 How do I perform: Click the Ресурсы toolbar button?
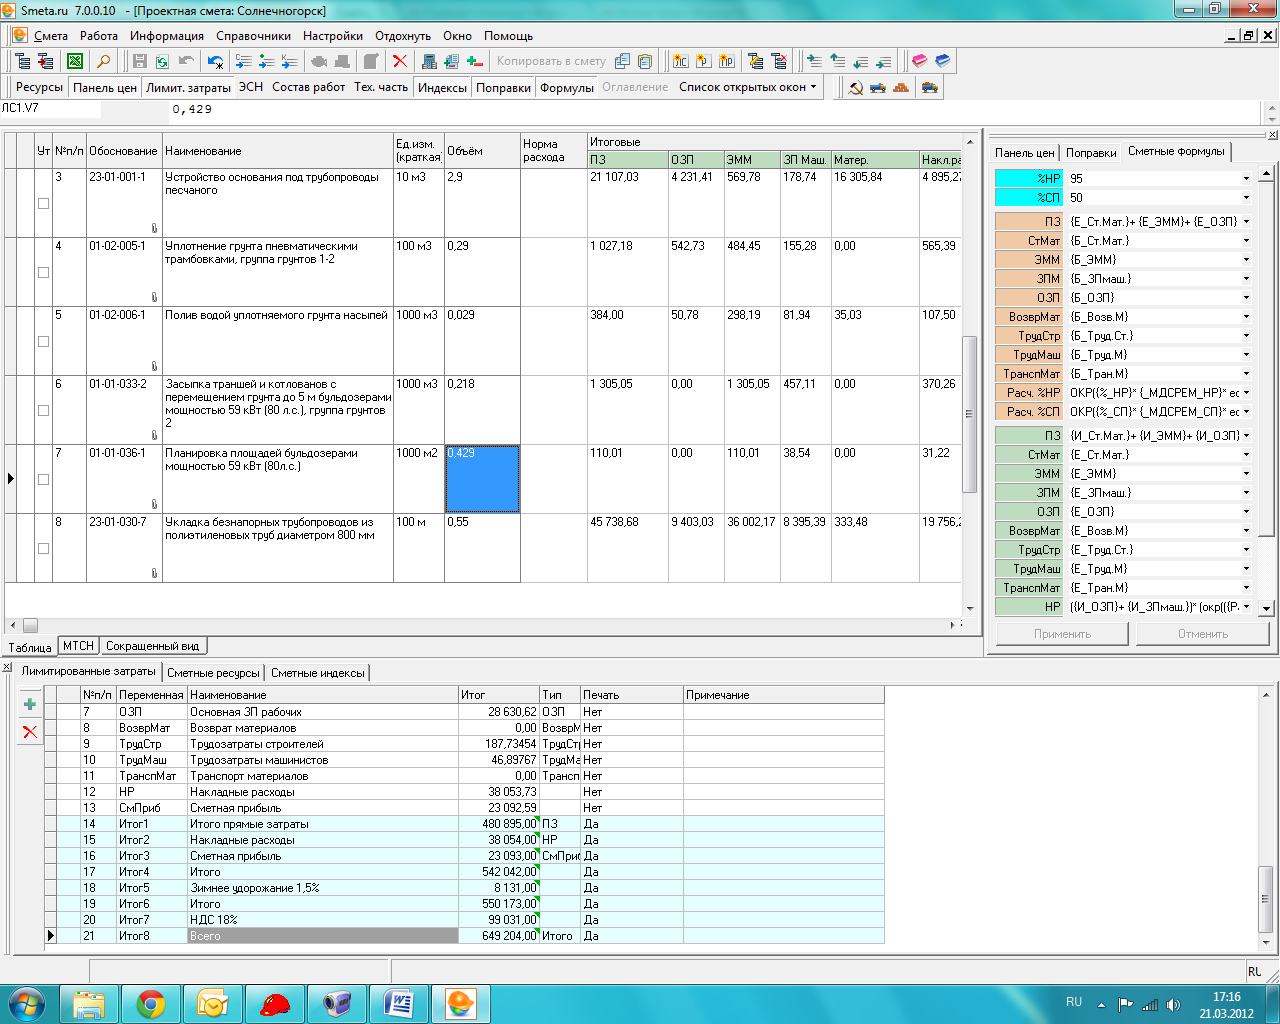point(39,88)
